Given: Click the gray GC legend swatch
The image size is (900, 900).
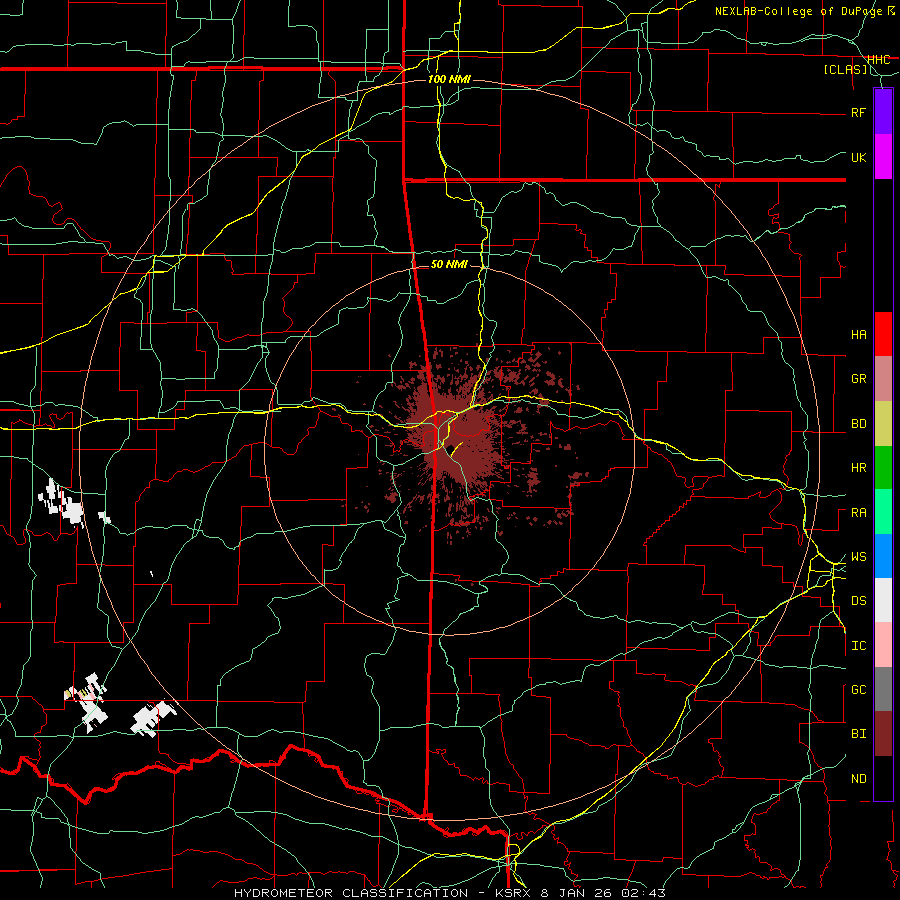Looking at the screenshot, I should (883, 689).
